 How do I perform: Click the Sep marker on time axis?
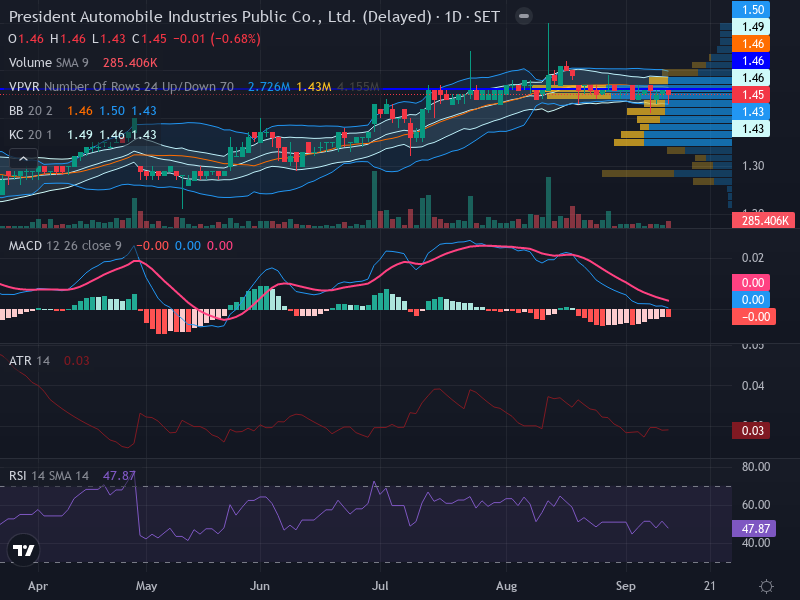(x=626, y=586)
